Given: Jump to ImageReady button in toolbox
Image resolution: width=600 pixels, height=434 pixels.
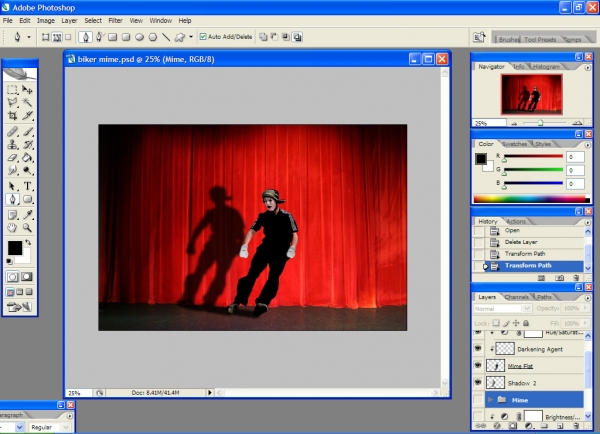Looking at the screenshot, I should (x=19, y=307).
